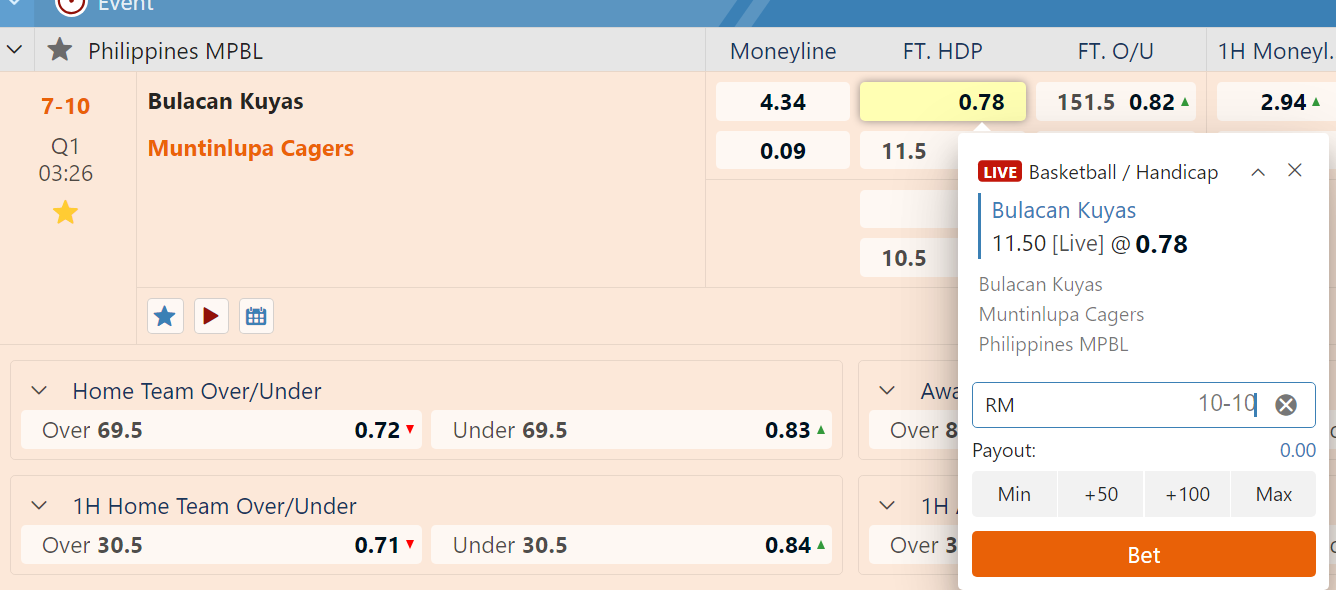Collapse 1H Home Team Over/Under section

click(39, 506)
